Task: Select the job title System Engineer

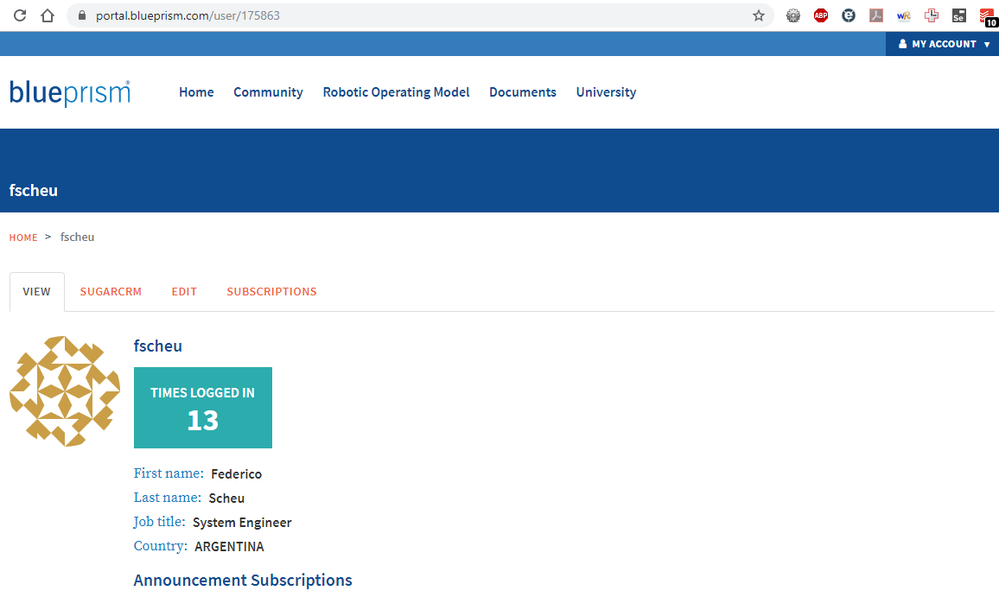Action: pyautogui.click(x=242, y=523)
